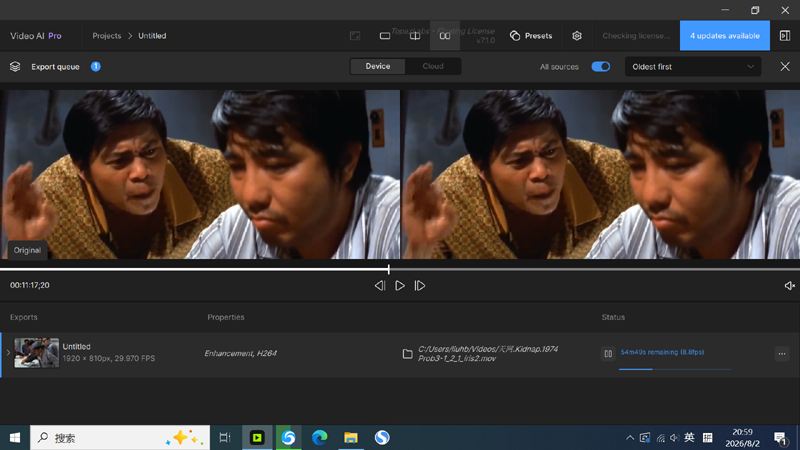The height and width of the screenshot is (450, 800).
Task: Toggle the All sources switch
Action: 601,67
